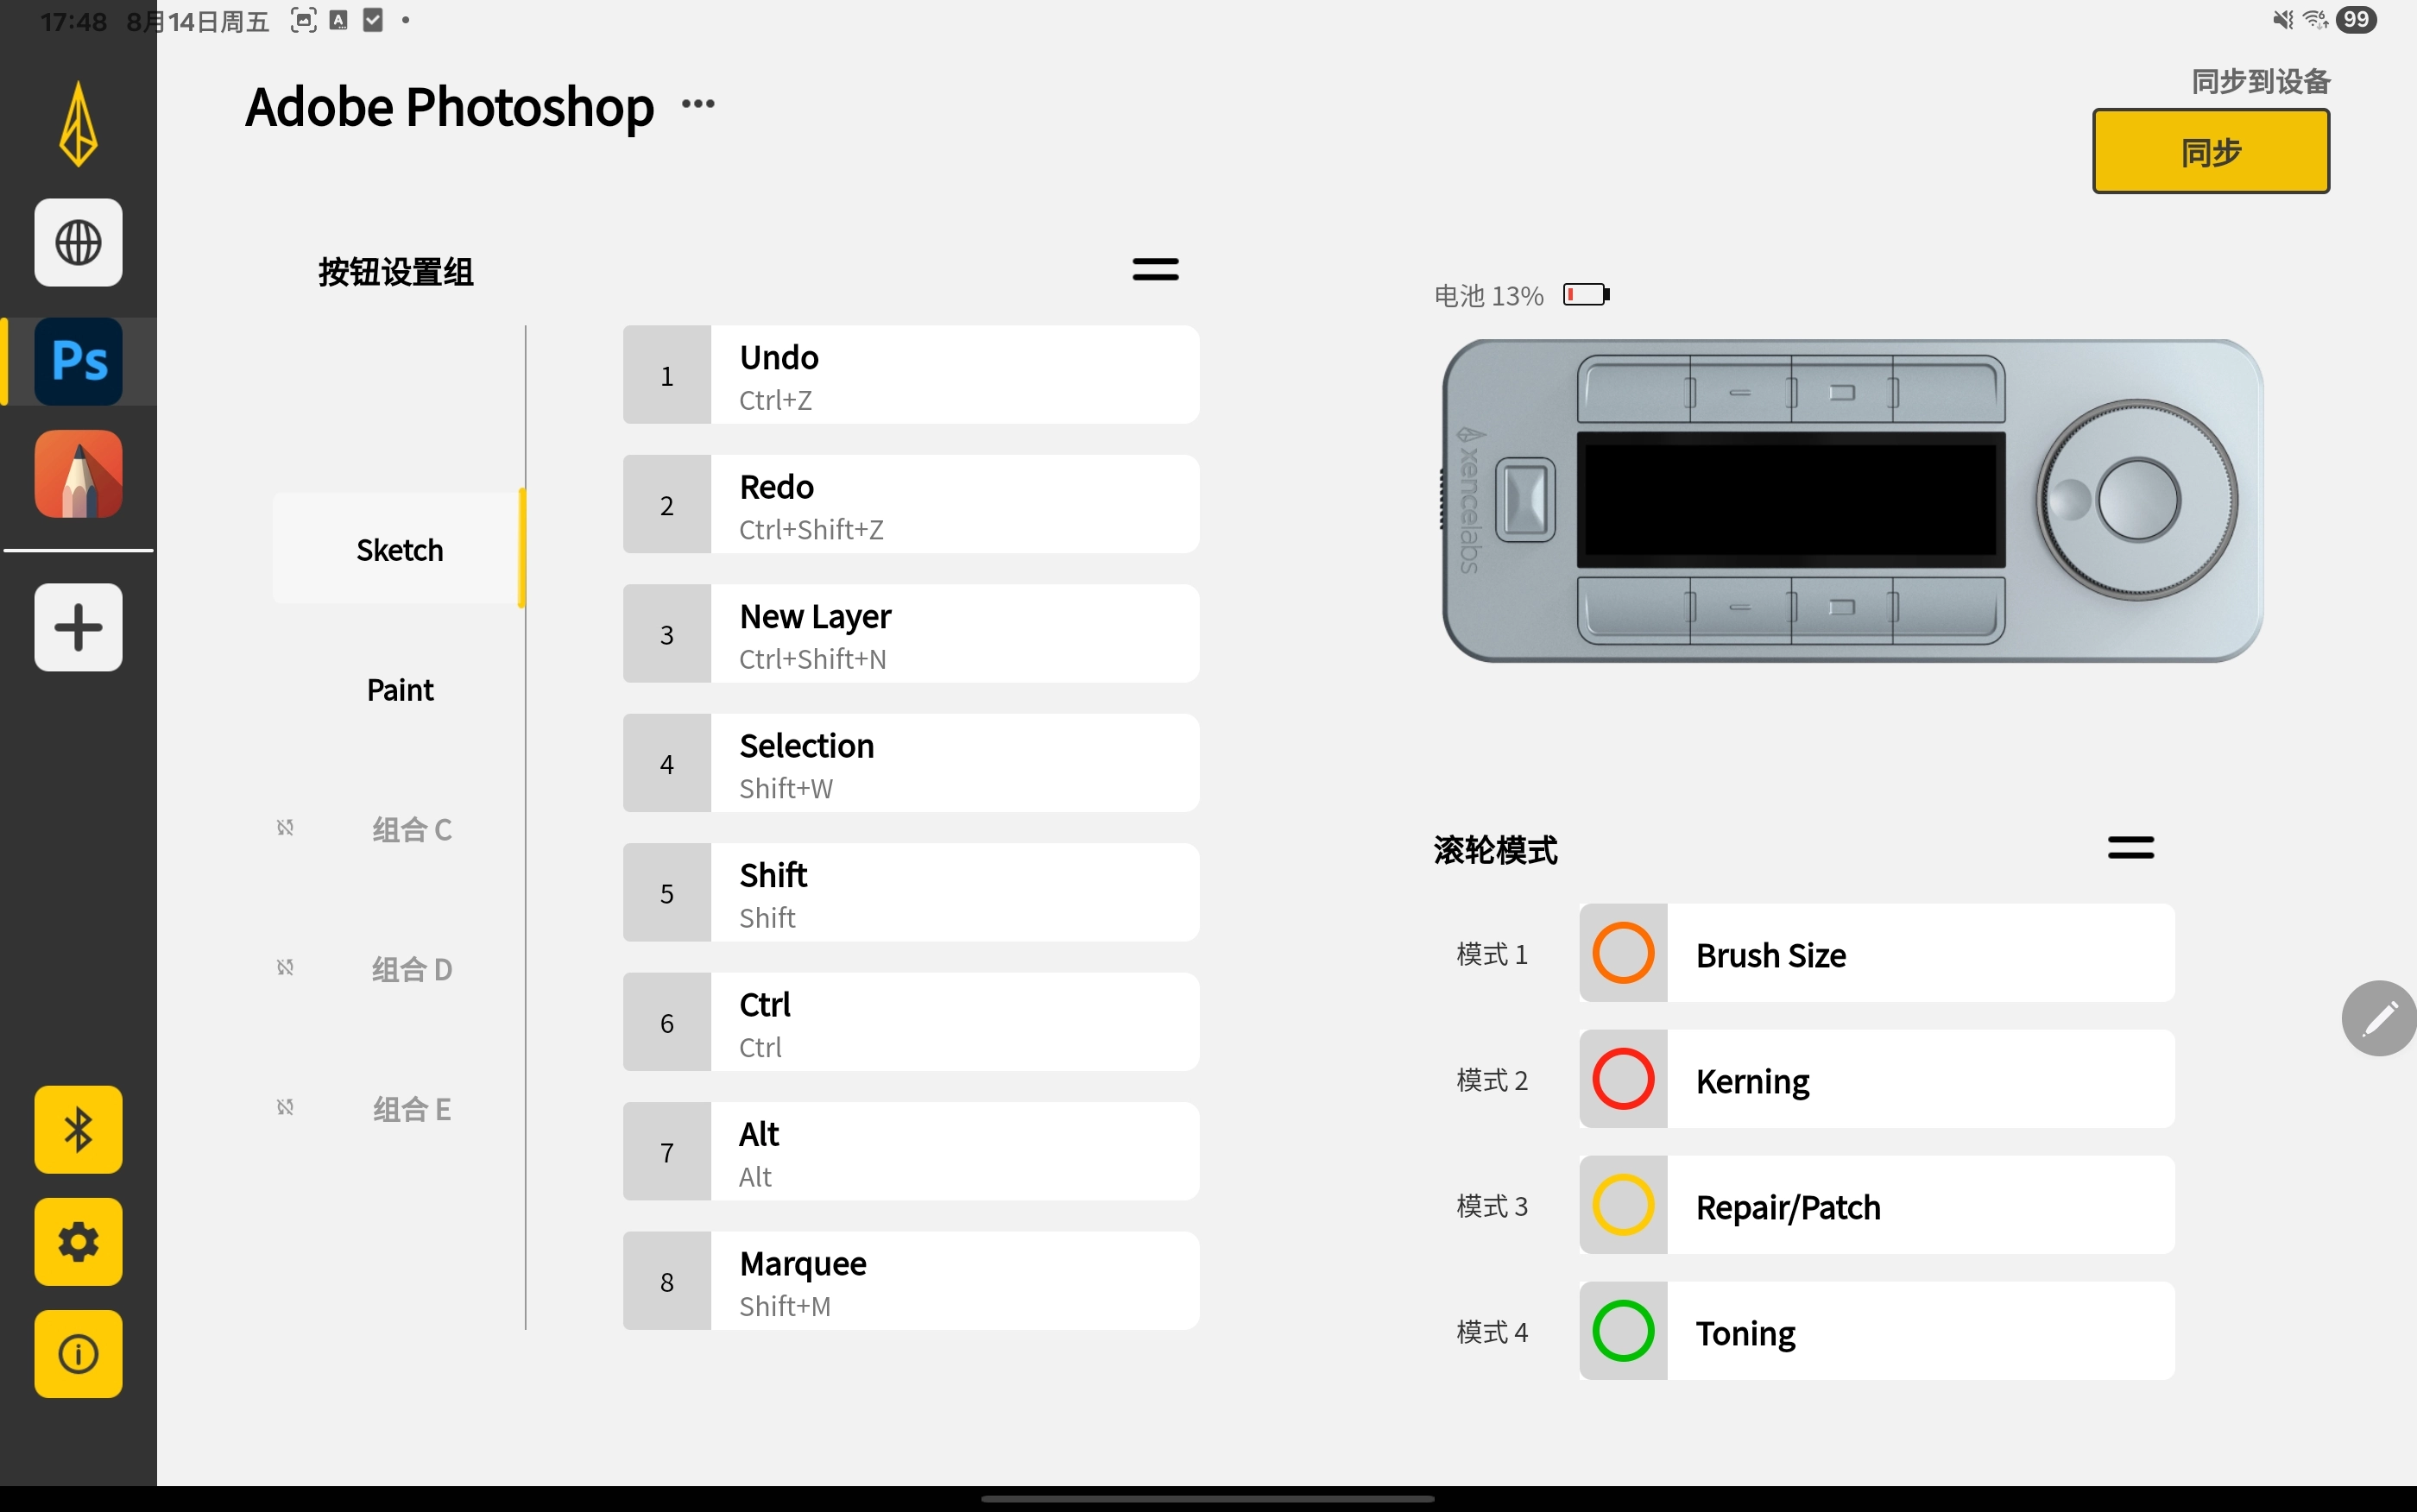Click the dial wheel on device image
This screenshot has height=1512, width=2417.
[x=2137, y=500]
